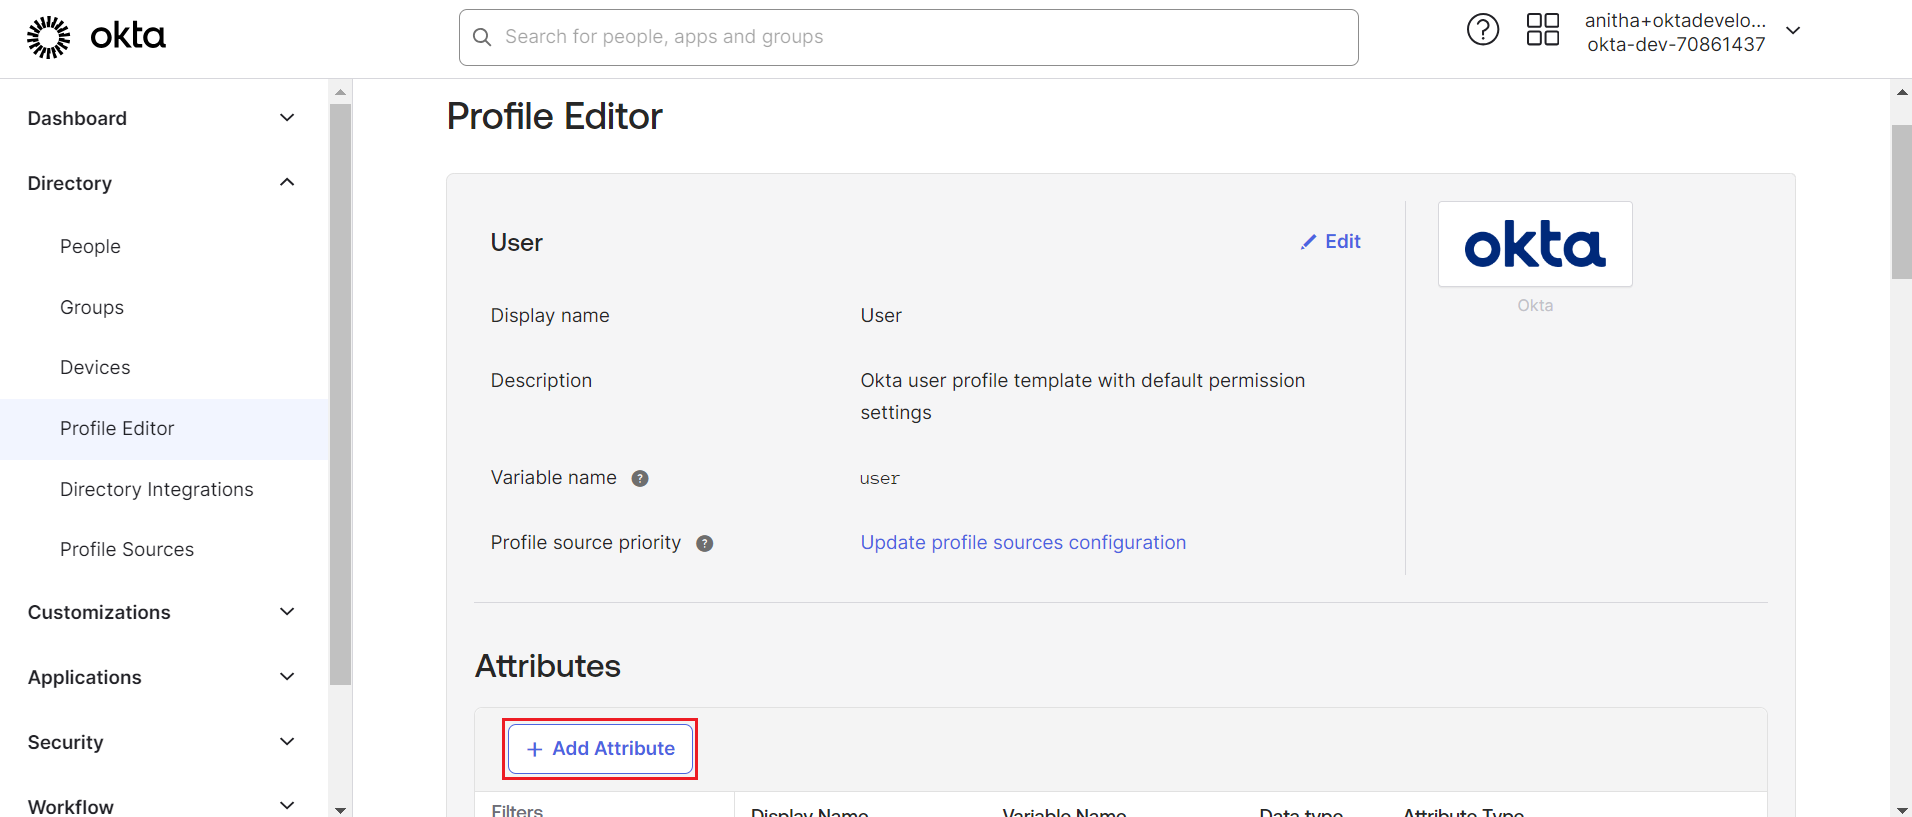Open Directory Integrations

tap(157, 489)
